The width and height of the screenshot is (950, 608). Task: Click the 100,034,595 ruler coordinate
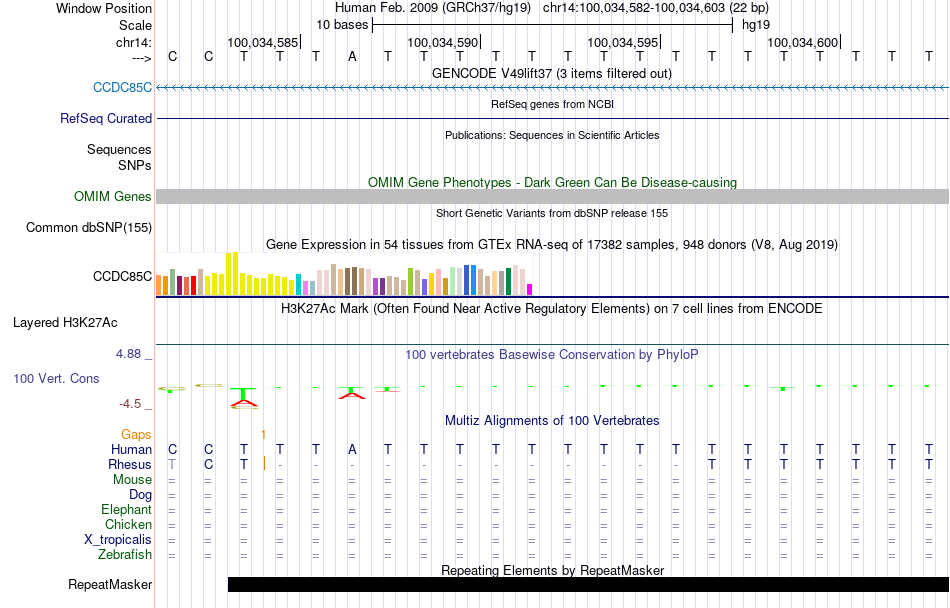coord(623,42)
